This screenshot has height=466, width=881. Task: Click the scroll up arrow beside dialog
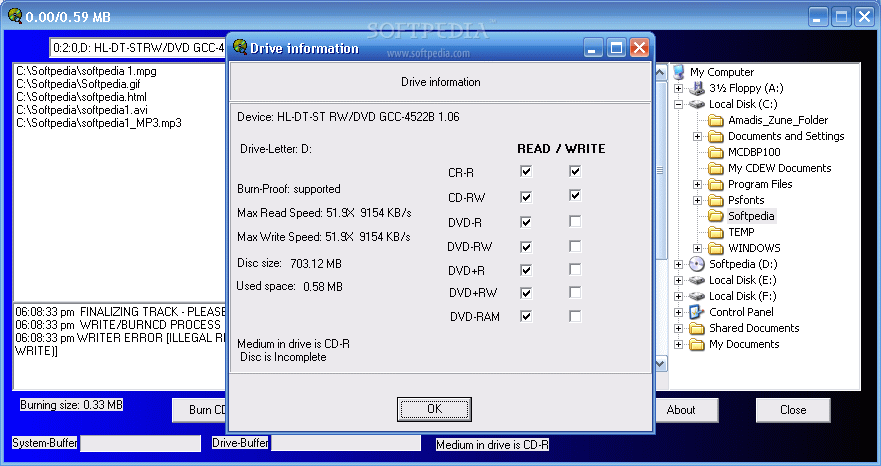(x=661, y=71)
